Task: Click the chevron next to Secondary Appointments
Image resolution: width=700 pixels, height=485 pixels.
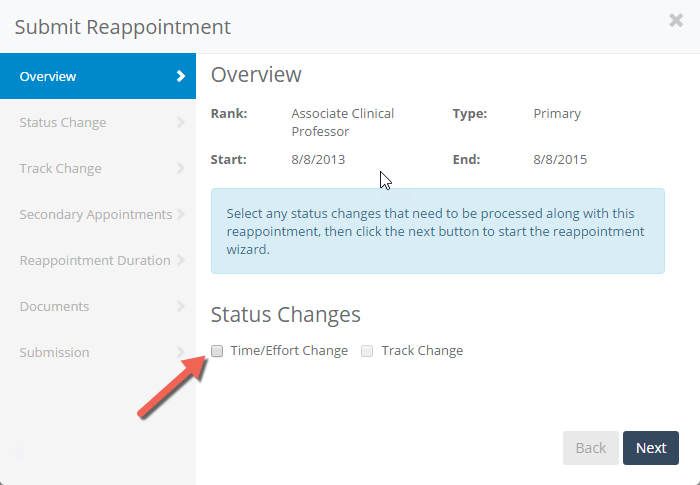Action: [181, 214]
